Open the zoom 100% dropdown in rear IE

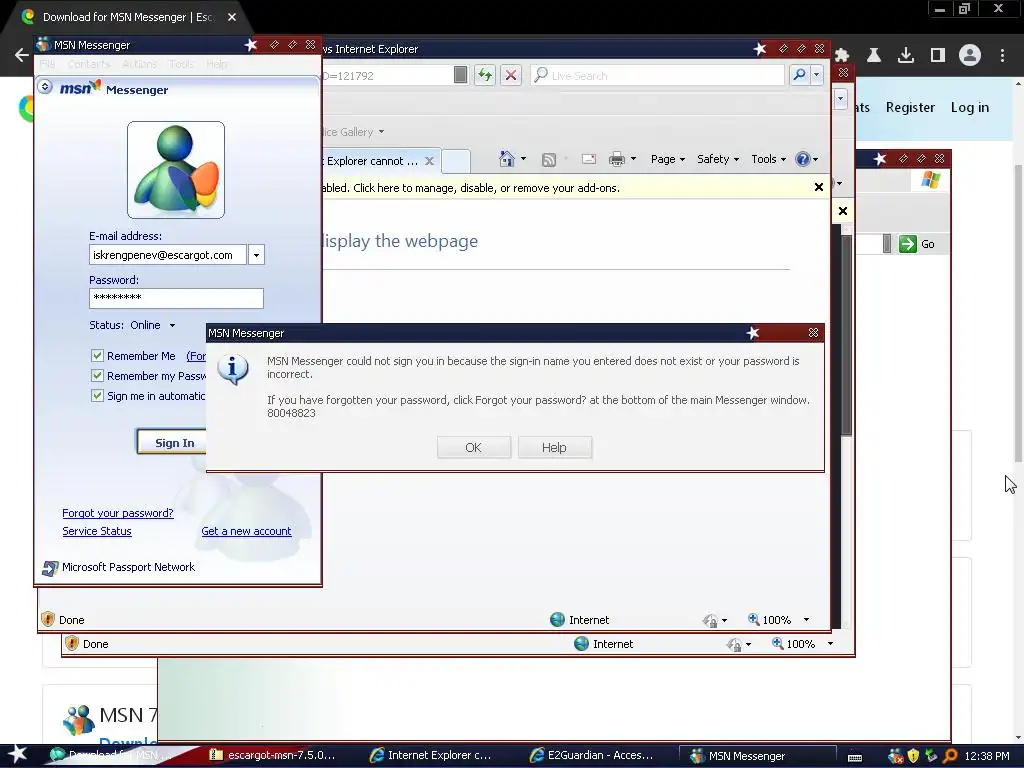pyautogui.click(x=831, y=644)
